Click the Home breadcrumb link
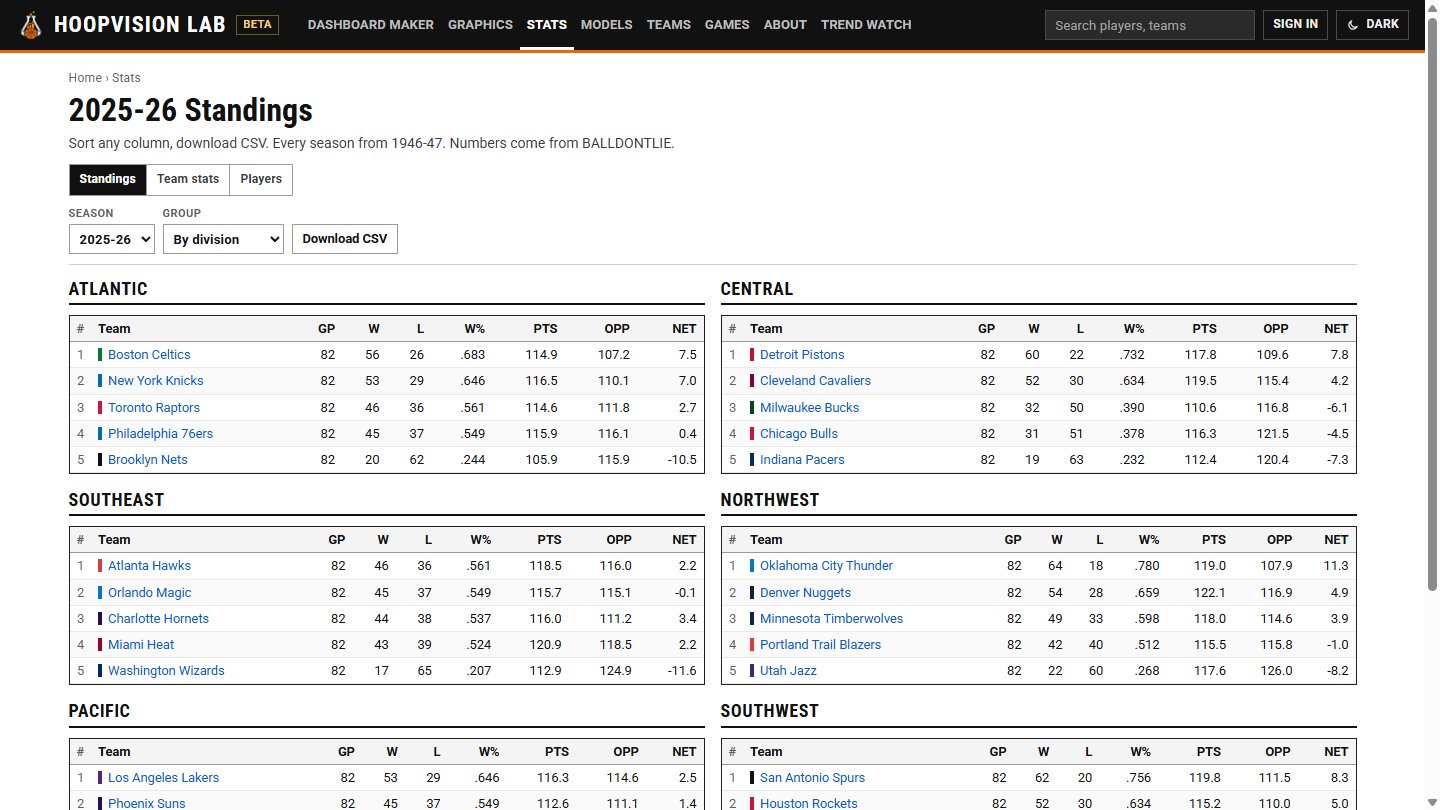The height and width of the screenshot is (810, 1440). (85, 78)
